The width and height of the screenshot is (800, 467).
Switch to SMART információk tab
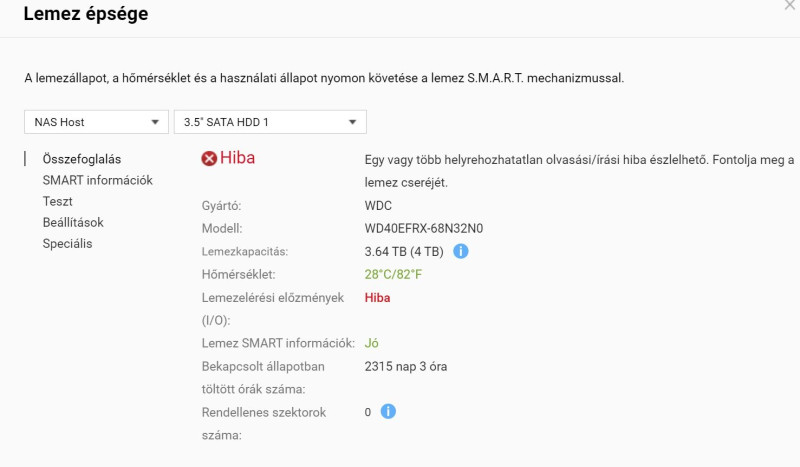[97, 180]
